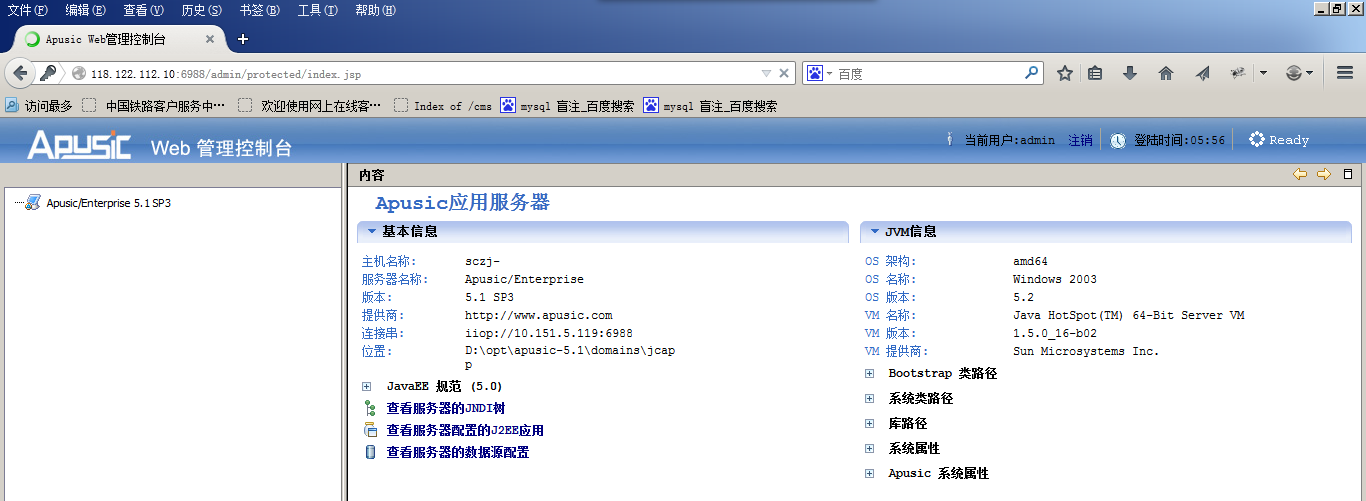This screenshot has height=501, width=1366.
Task: Click the J2EE application icon
Action: click(x=370, y=430)
